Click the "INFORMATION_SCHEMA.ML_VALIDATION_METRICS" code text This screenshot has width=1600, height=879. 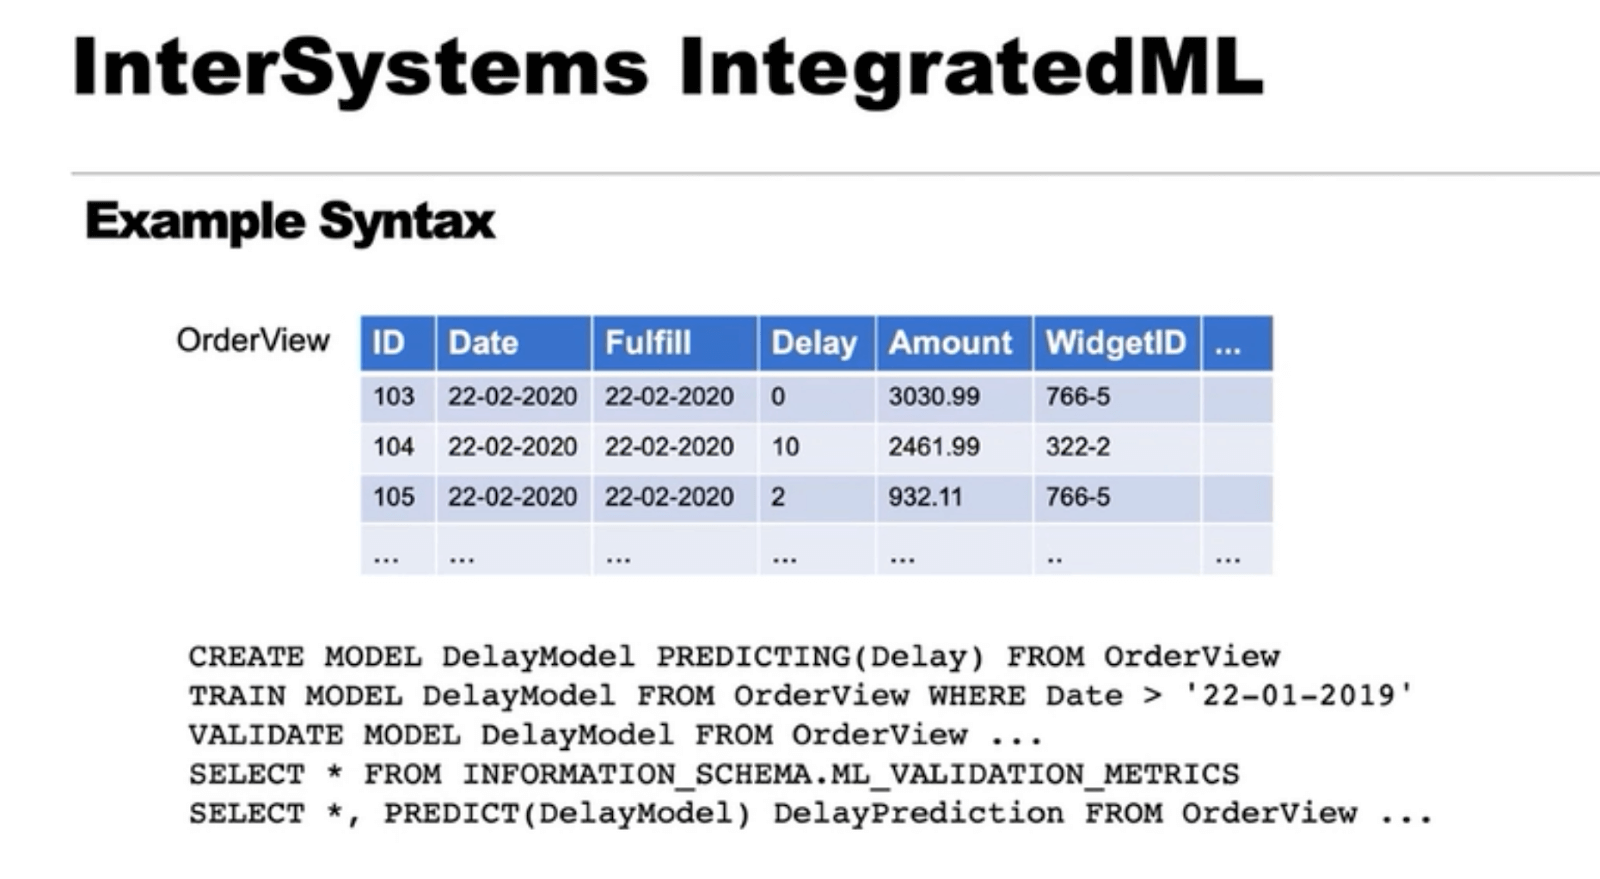tap(850, 774)
